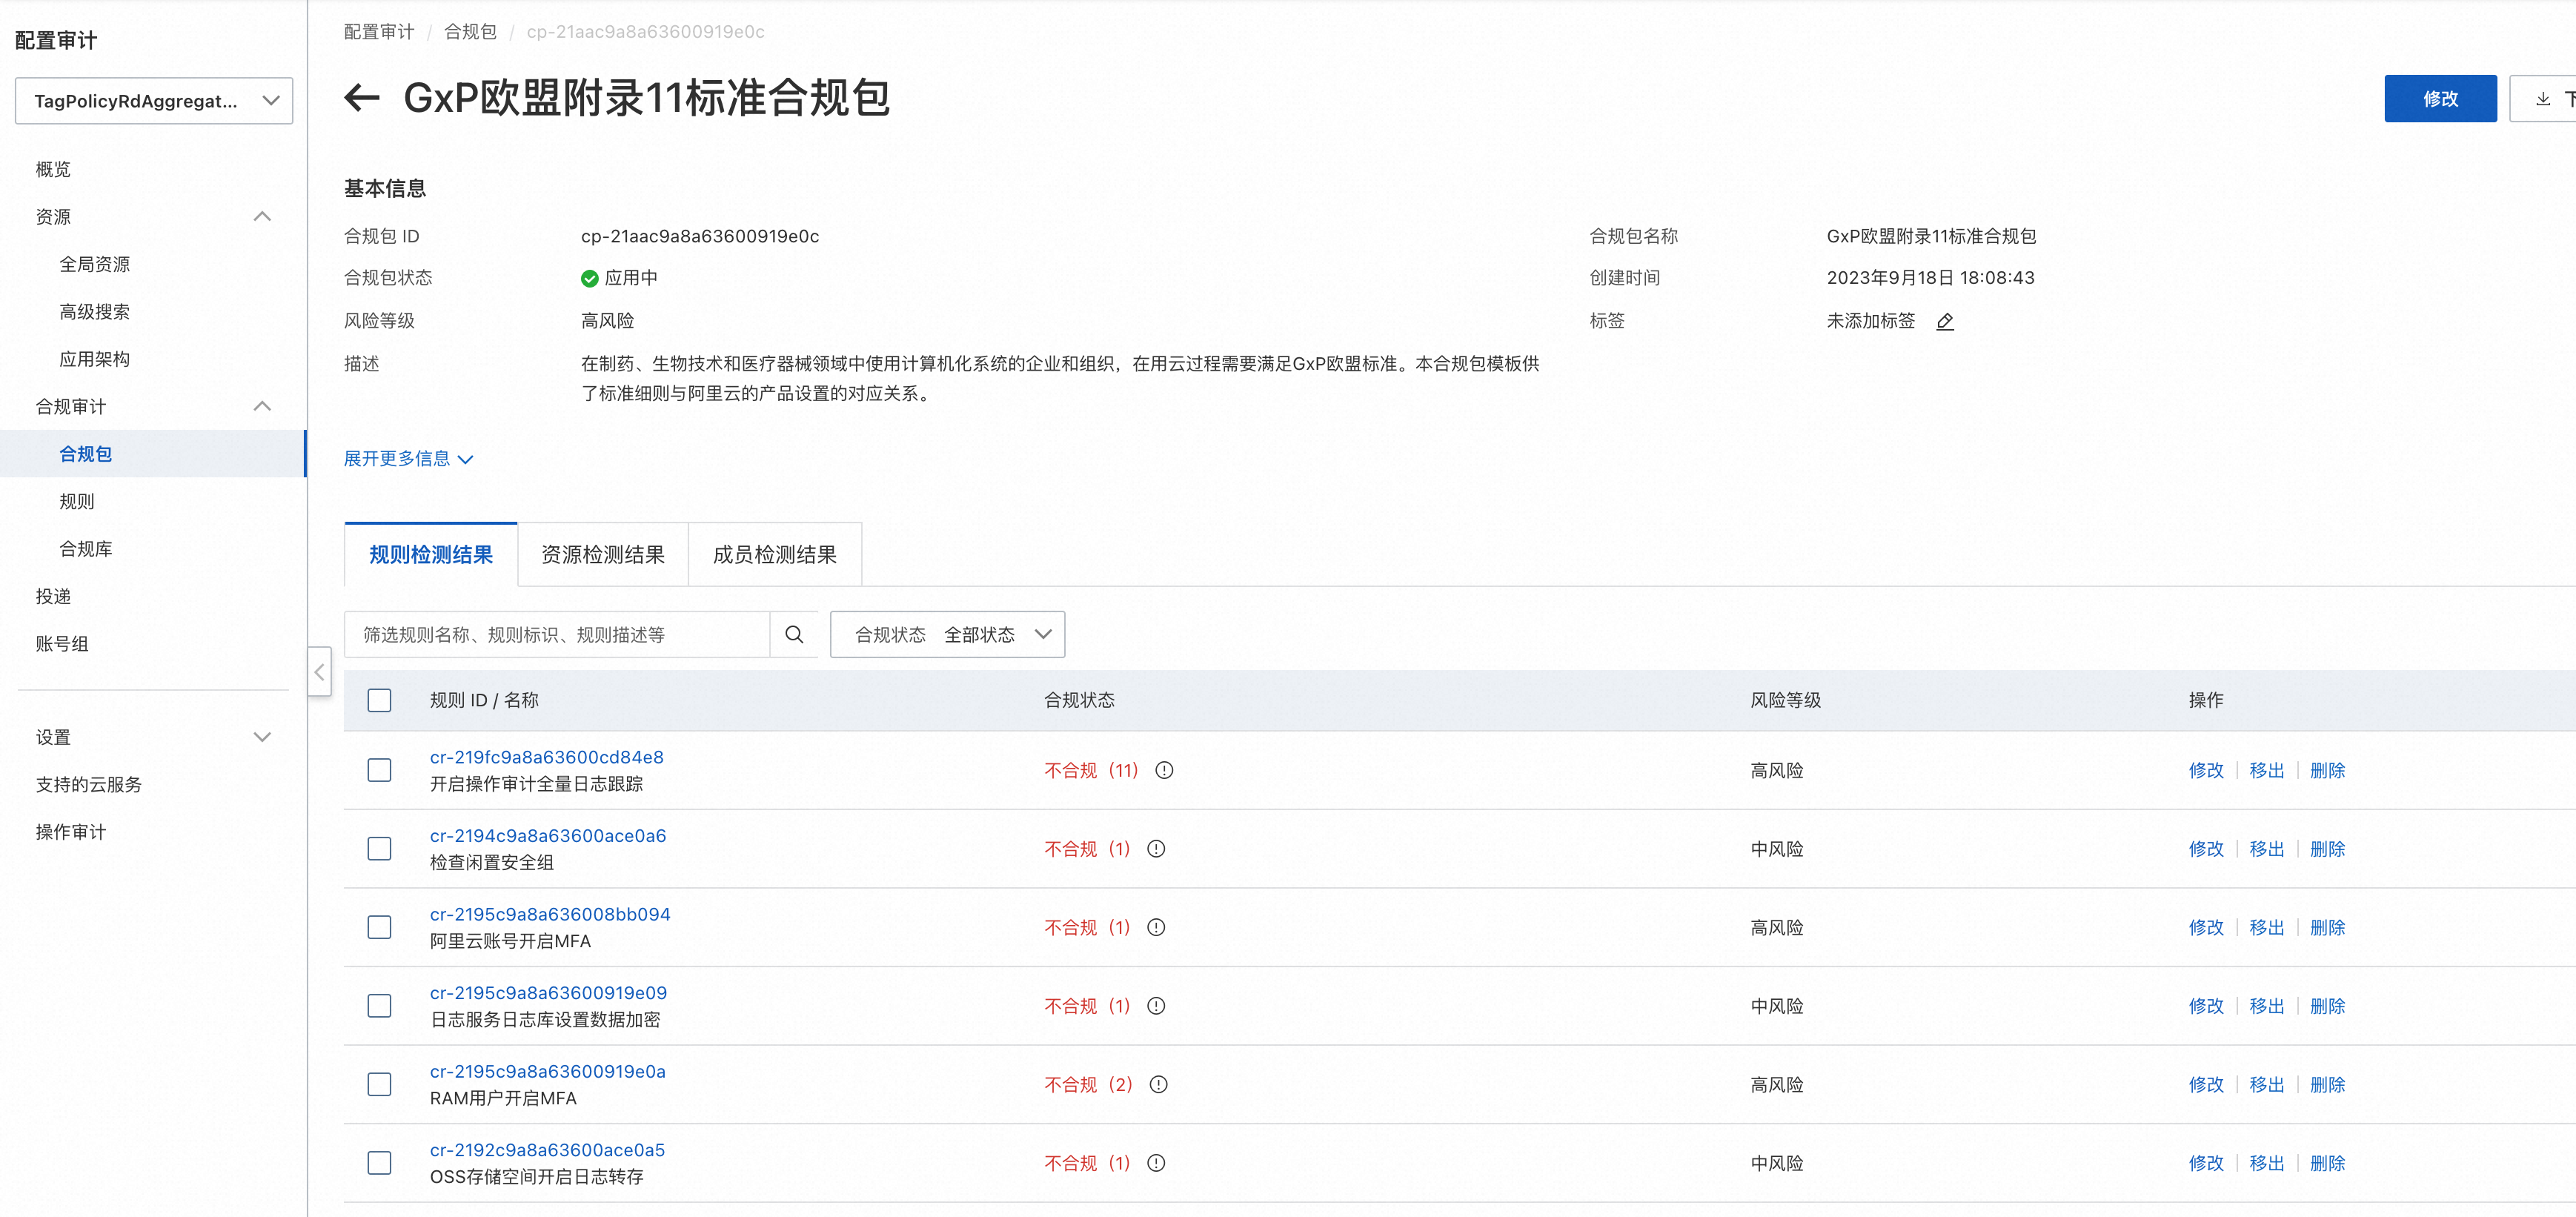Tick checkbox for OSS存储空间开启日志转存 rule

coord(379,1163)
